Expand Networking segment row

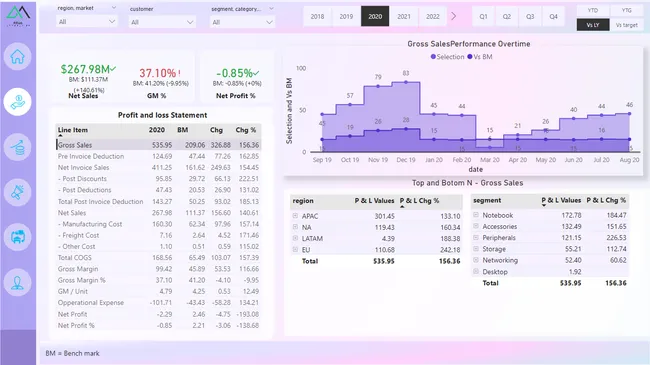pos(476,260)
